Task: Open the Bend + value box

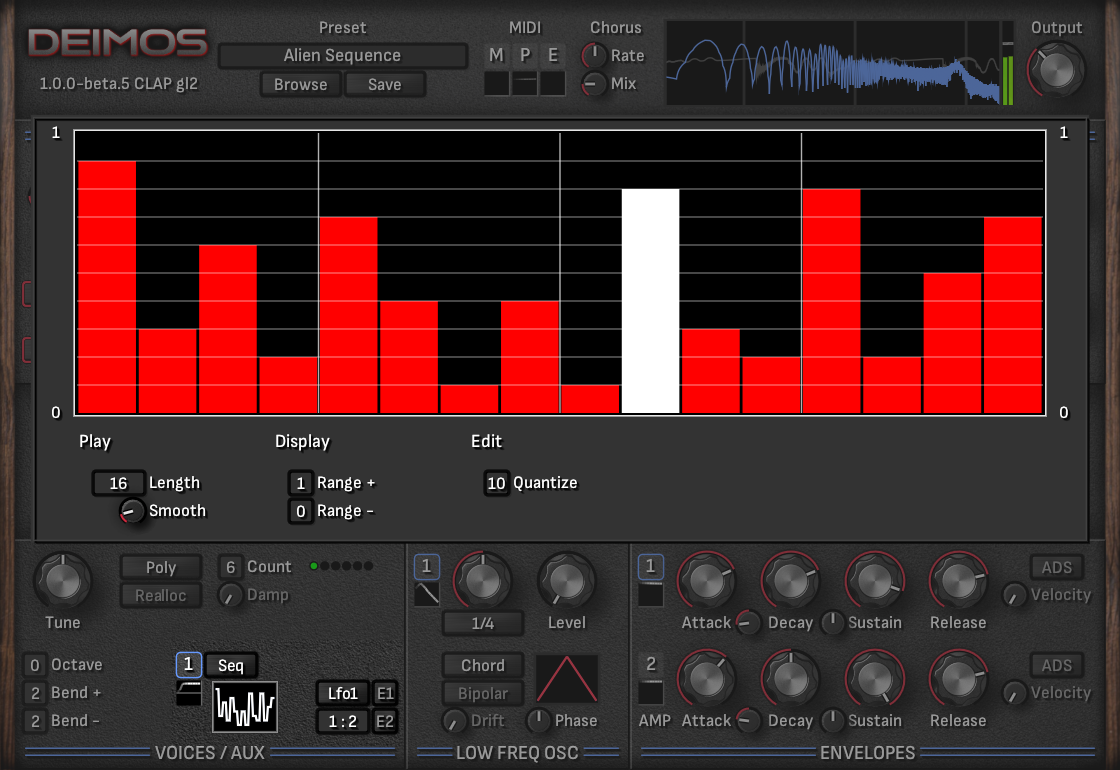Action: 34,693
